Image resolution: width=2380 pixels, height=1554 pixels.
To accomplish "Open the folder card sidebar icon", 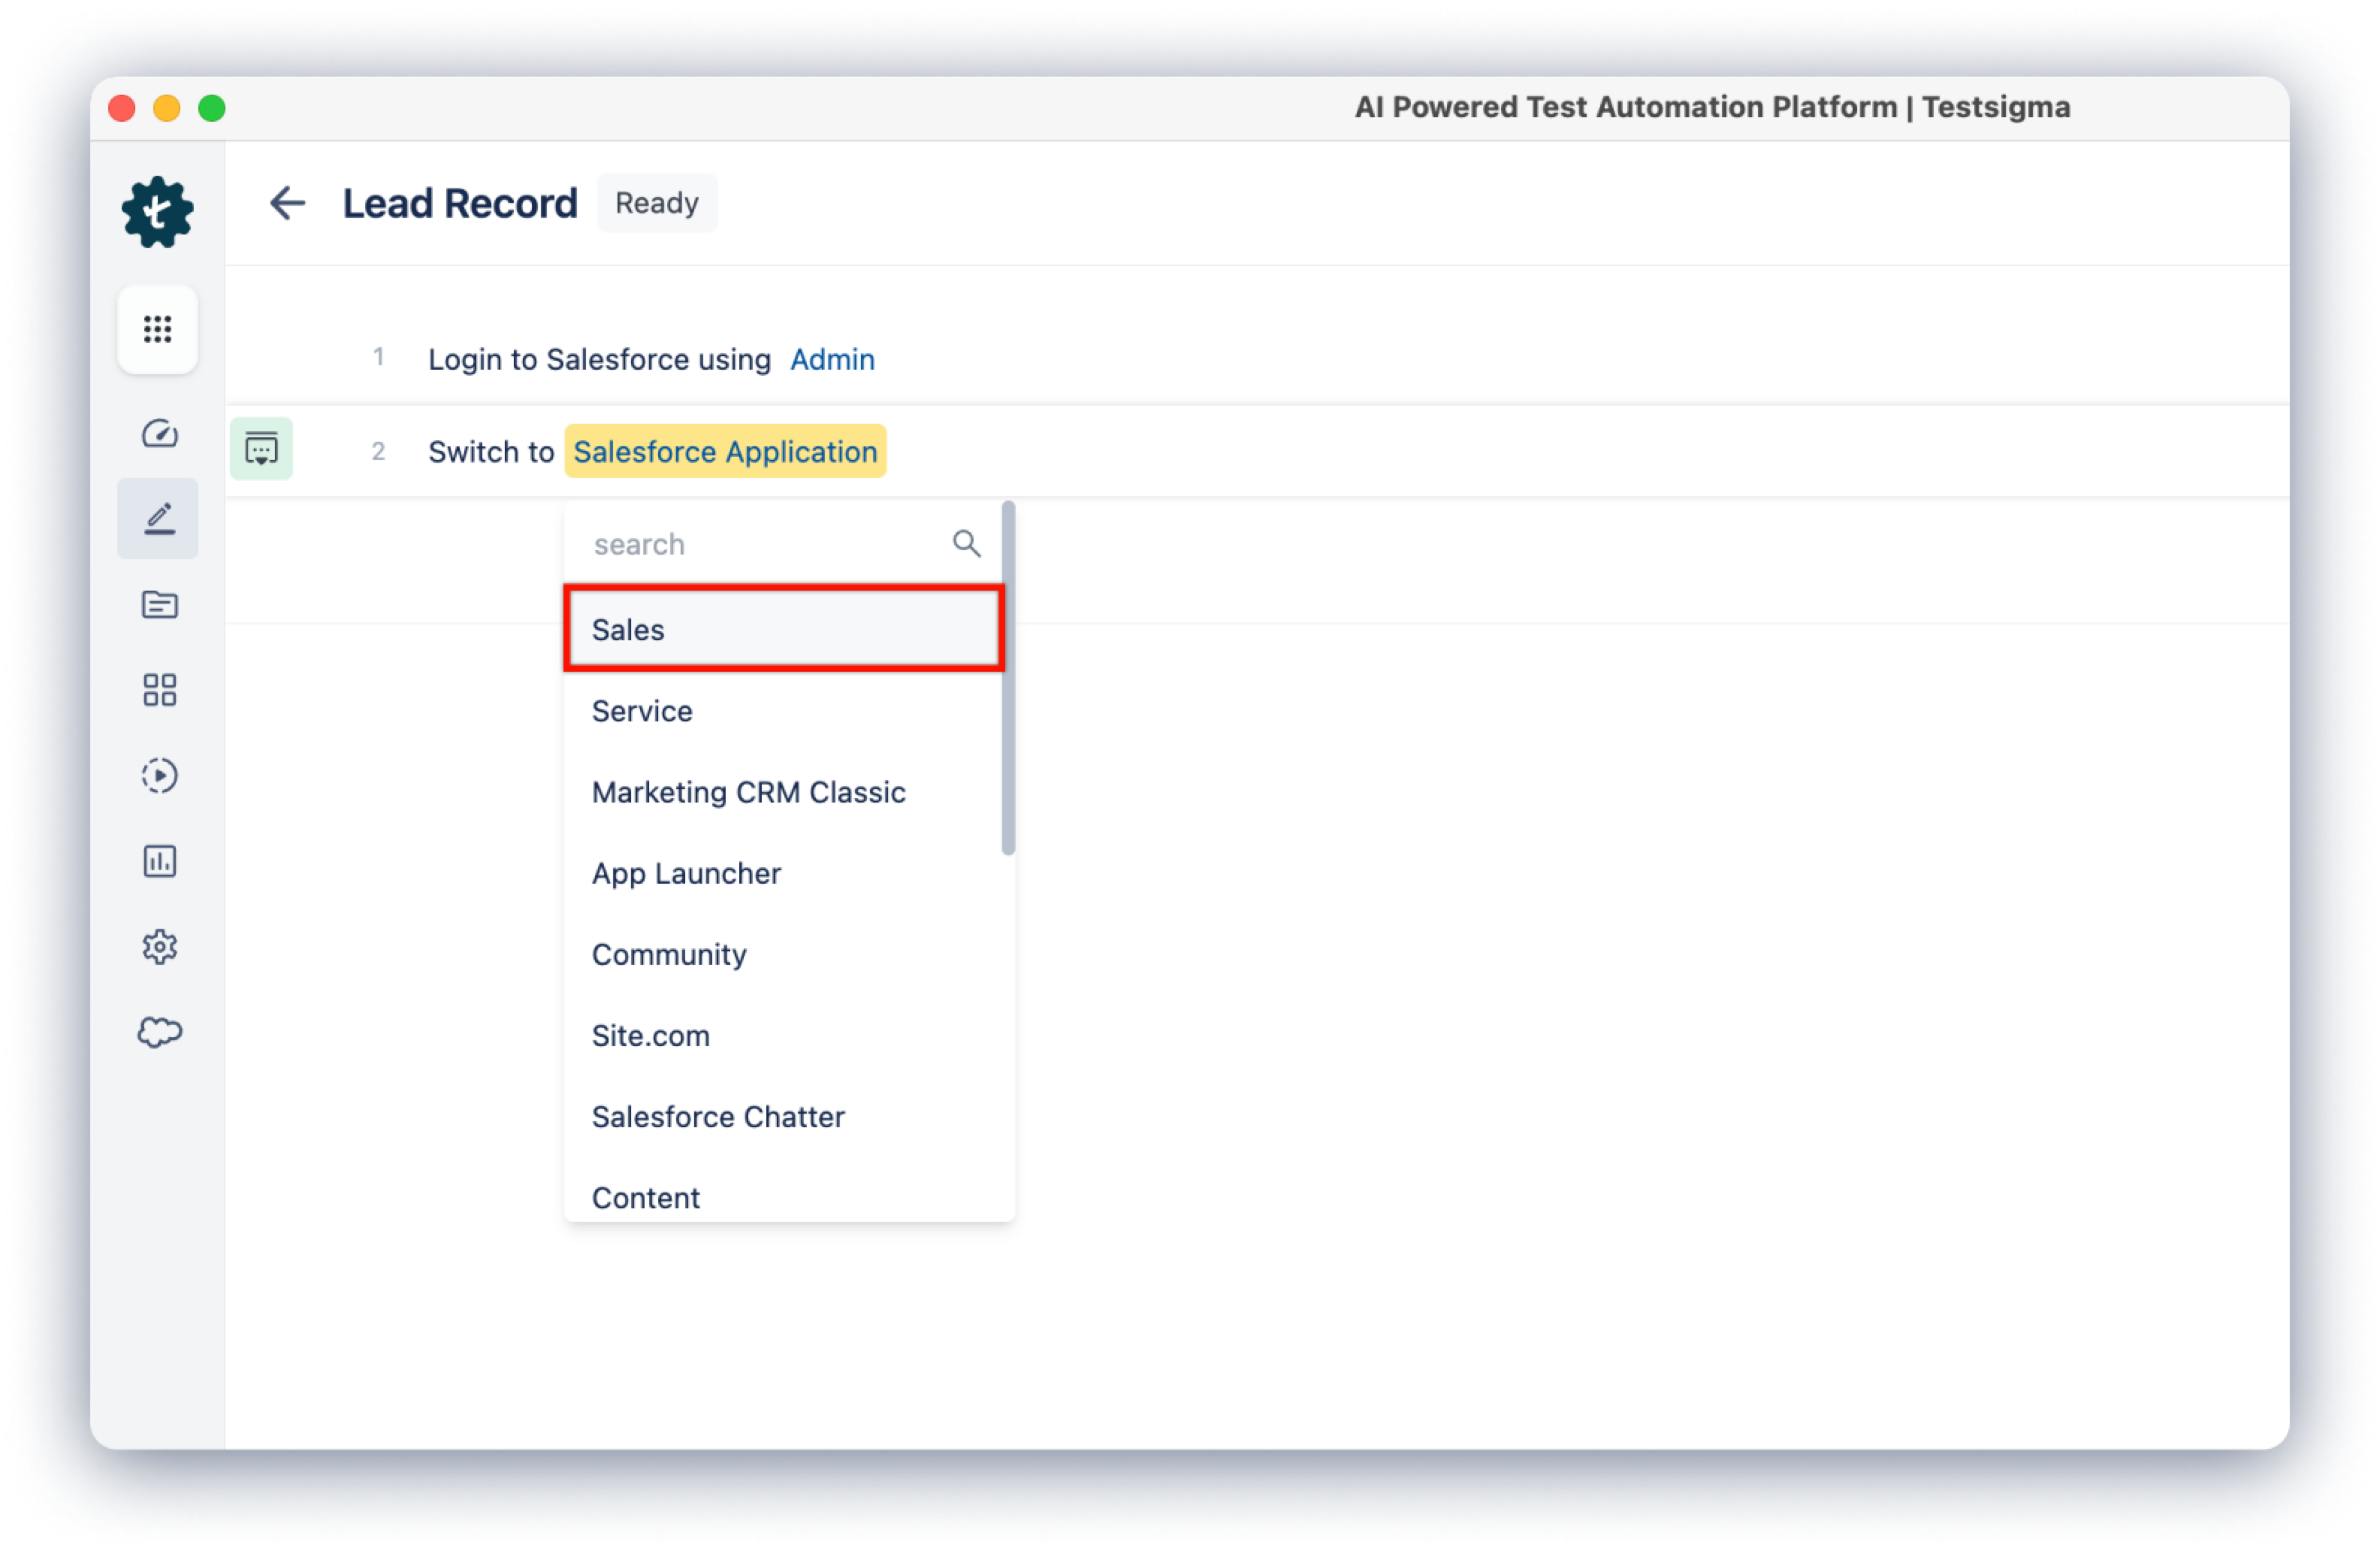I will tap(159, 604).
